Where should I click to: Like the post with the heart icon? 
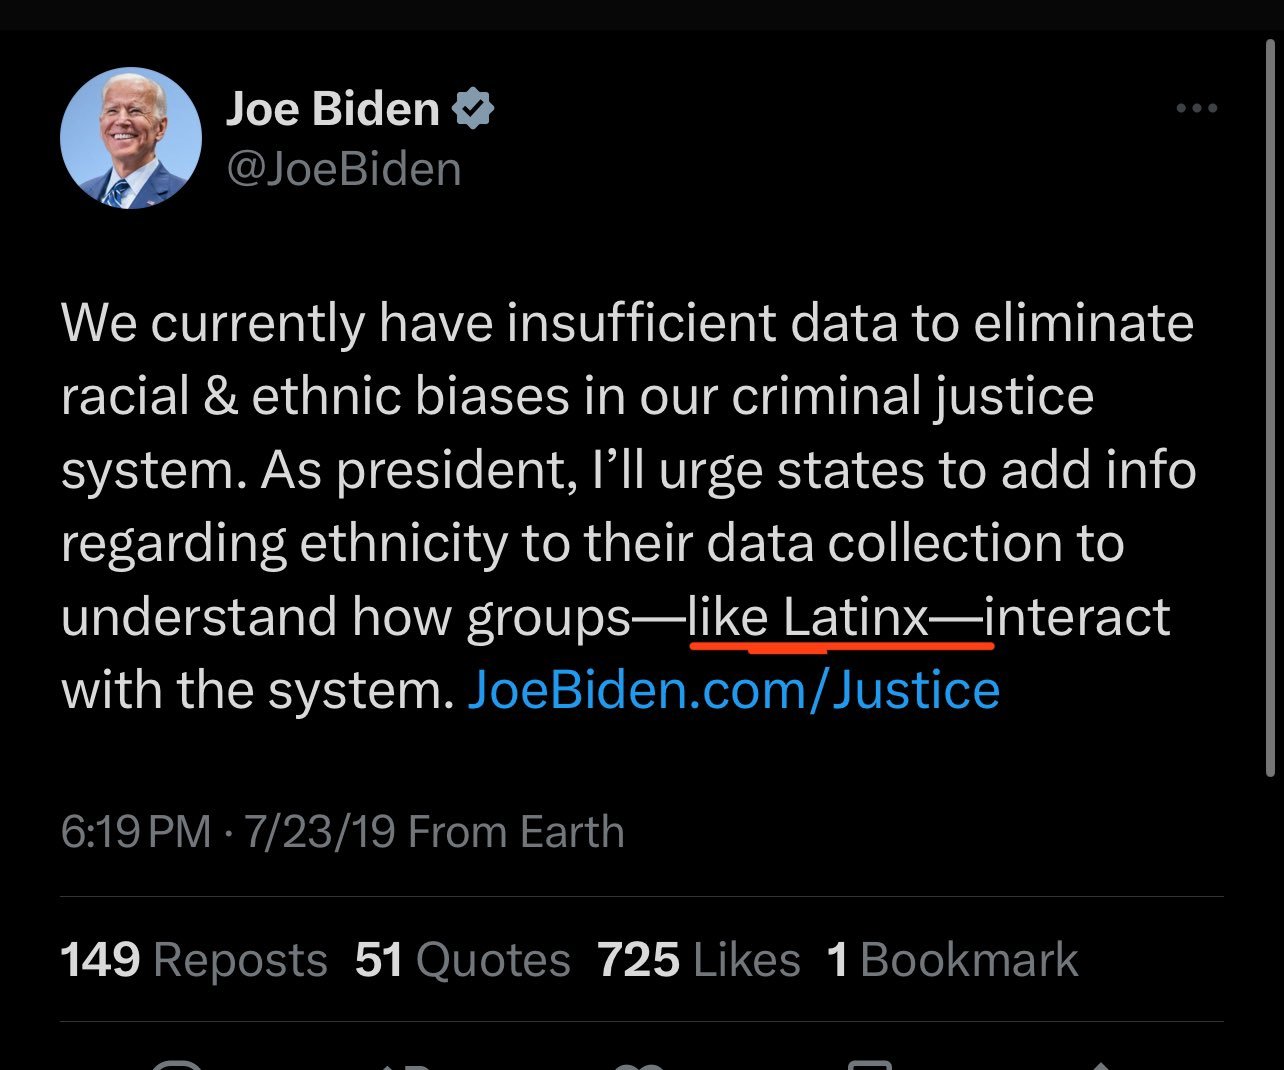[x=640, y=1064]
